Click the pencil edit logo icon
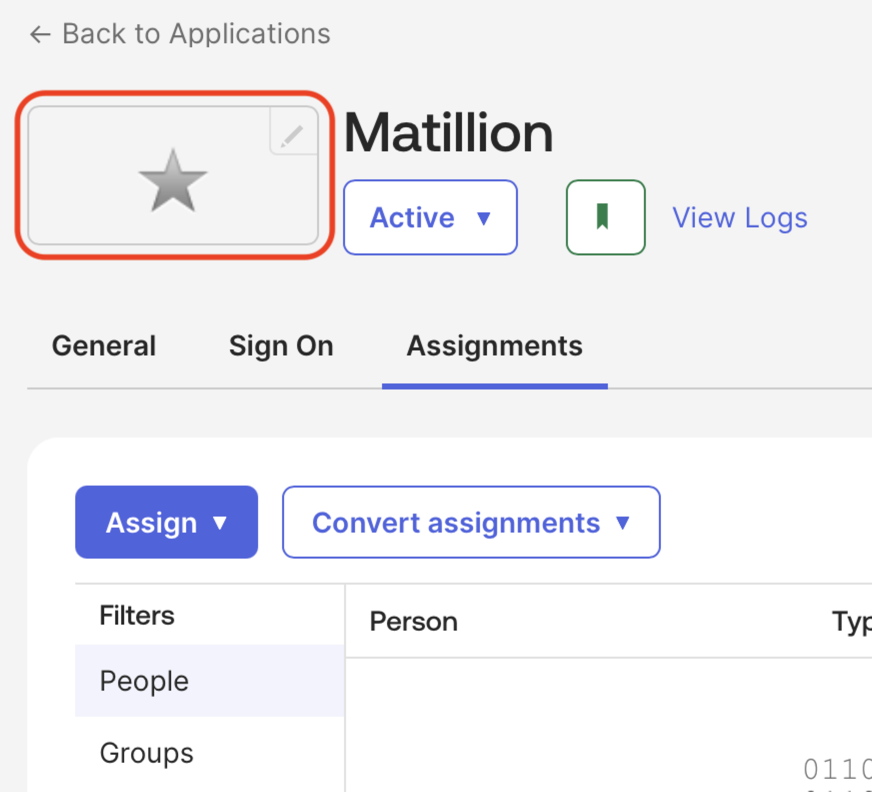Image resolution: width=872 pixels, height=792 pixels. 292,134
